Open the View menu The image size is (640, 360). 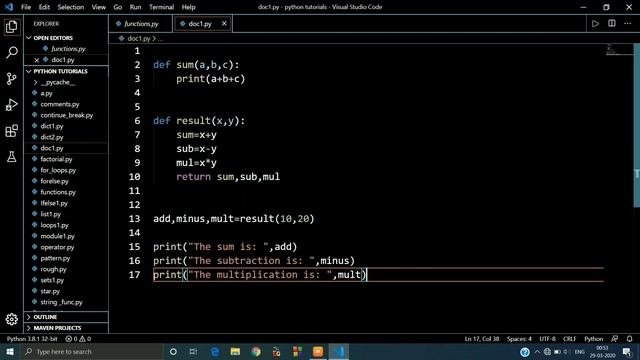click(98, 7)
